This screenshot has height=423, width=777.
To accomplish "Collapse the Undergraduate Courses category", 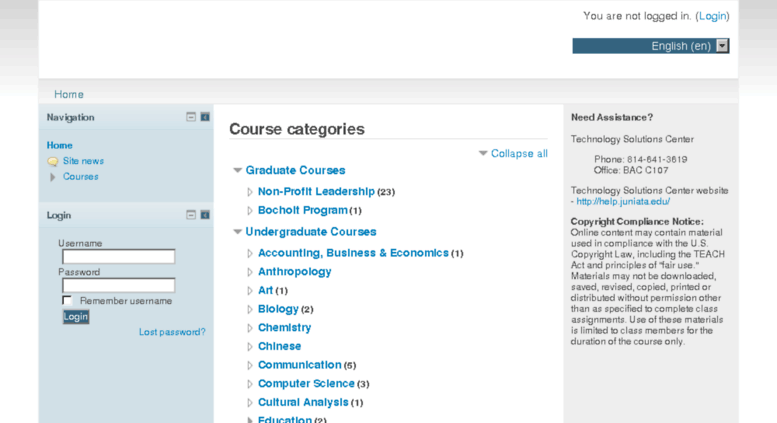I will coord(237,232).
